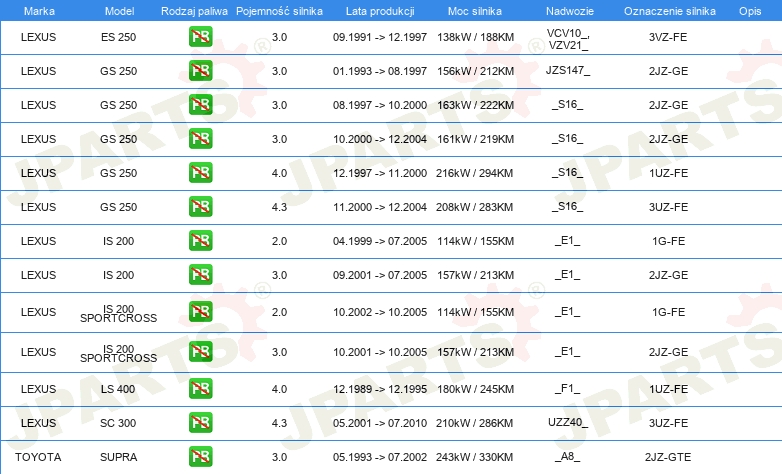The image size is (782, 474).
Task: Click the fuel icon for GS 250 163kW / 222KM
Action: 200,105
